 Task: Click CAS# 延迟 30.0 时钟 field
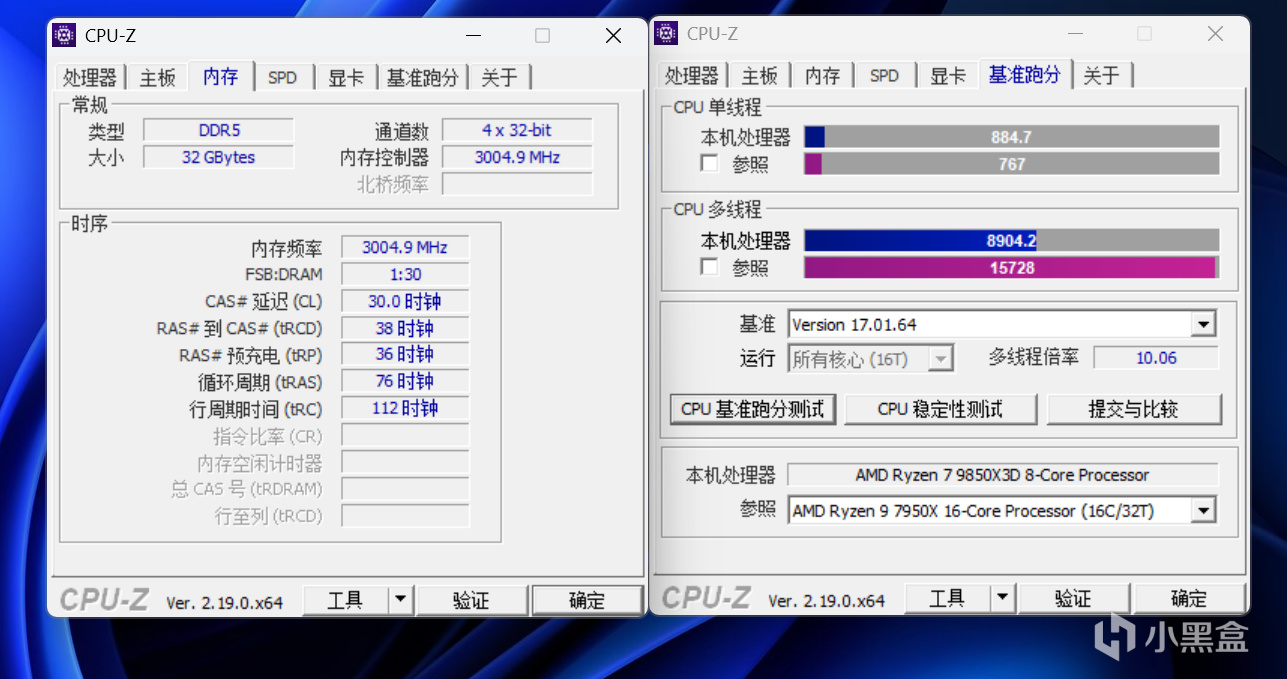(x=405, y=301)
